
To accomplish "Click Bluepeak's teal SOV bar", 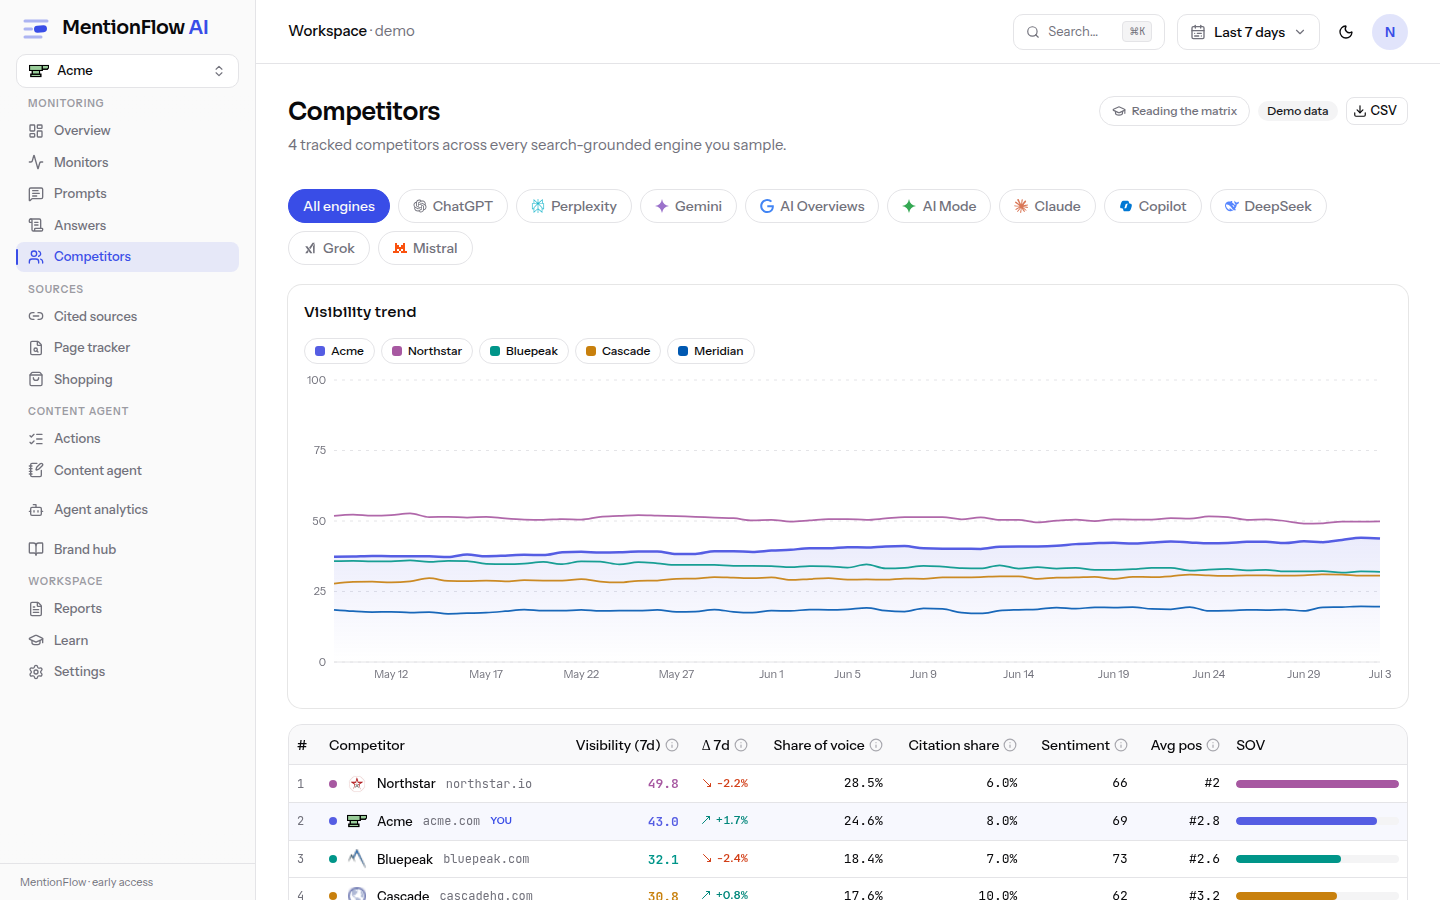I will pyautogui.click(x=1288, y=859).
